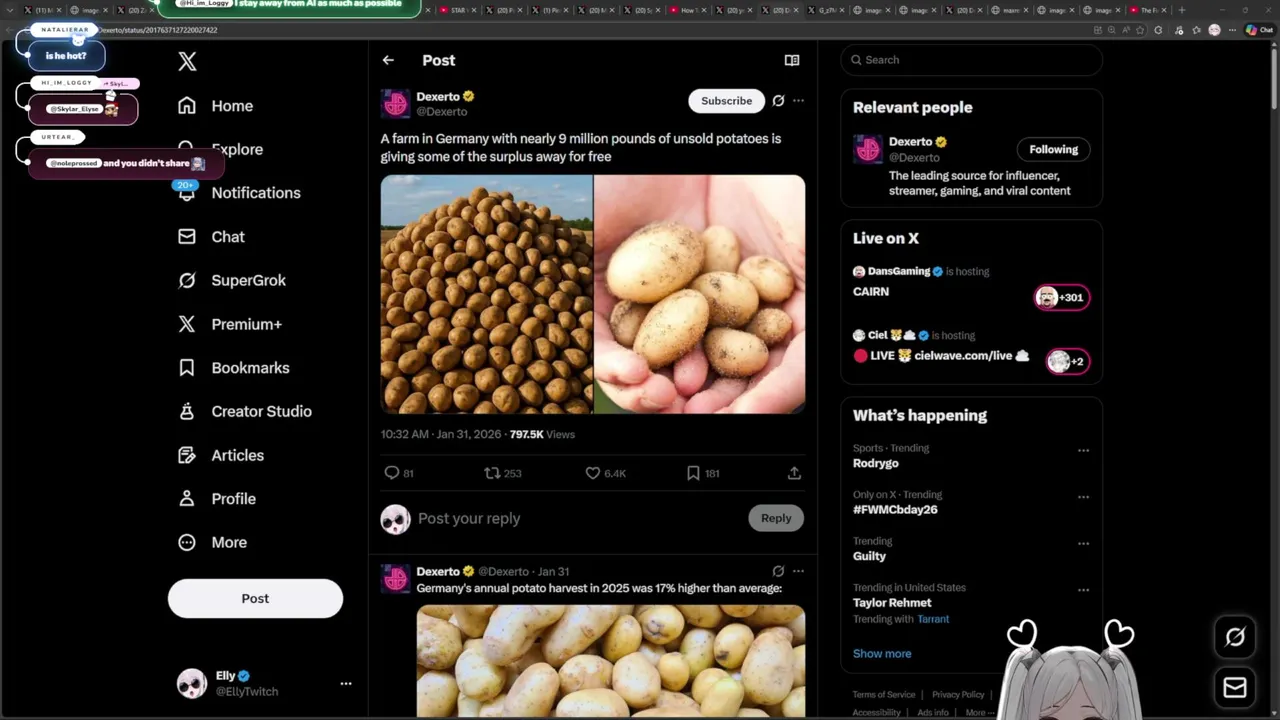
Task: Open the Rodrygo trending topic
Action: (x=876, y=464)
